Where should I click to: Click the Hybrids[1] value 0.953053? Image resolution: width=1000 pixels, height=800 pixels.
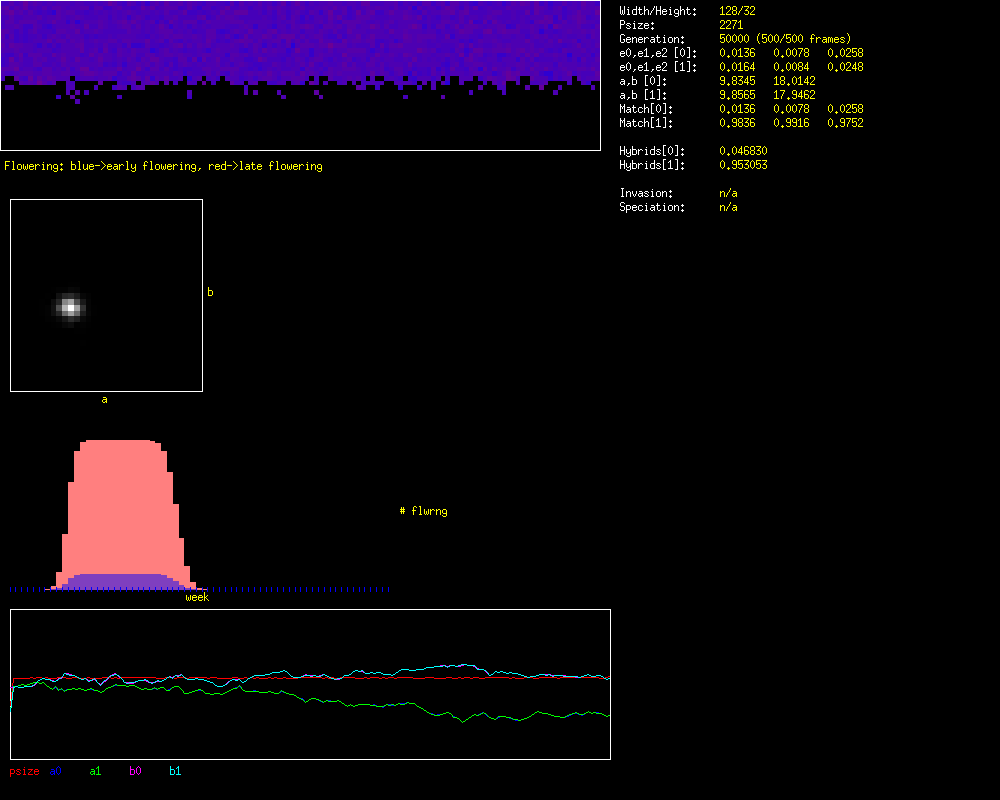coord(743,165)
